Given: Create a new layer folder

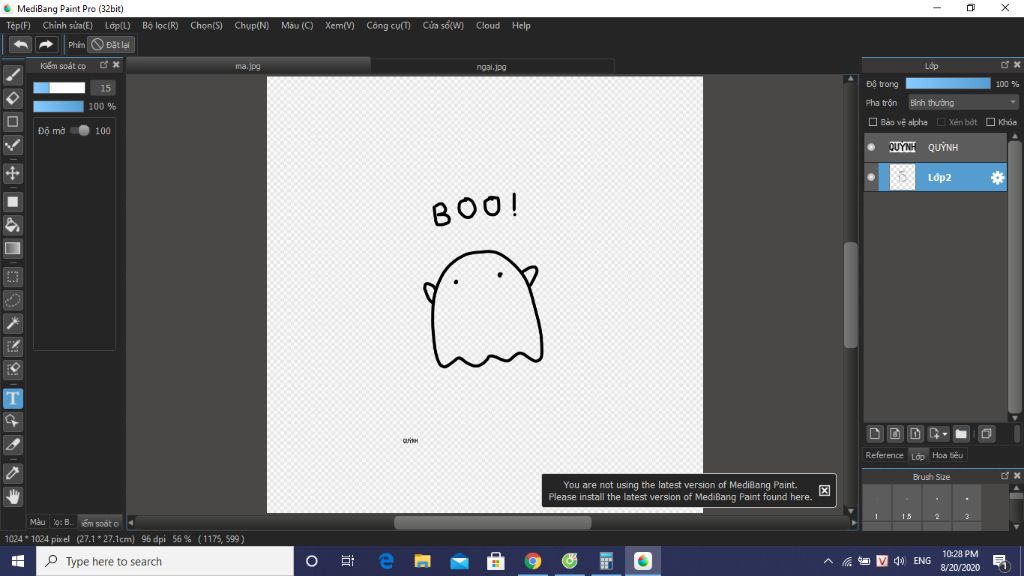Looking at the screenshot, I should [961, 434].
